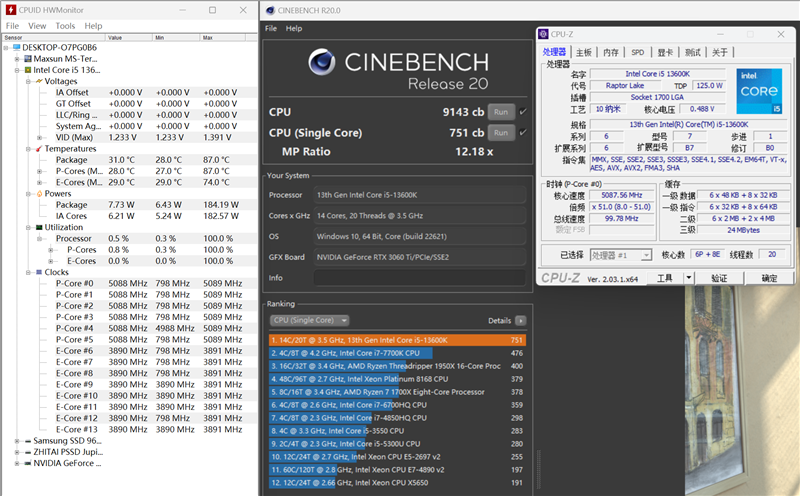Click the 确定 button in CPU-Z

769,278
